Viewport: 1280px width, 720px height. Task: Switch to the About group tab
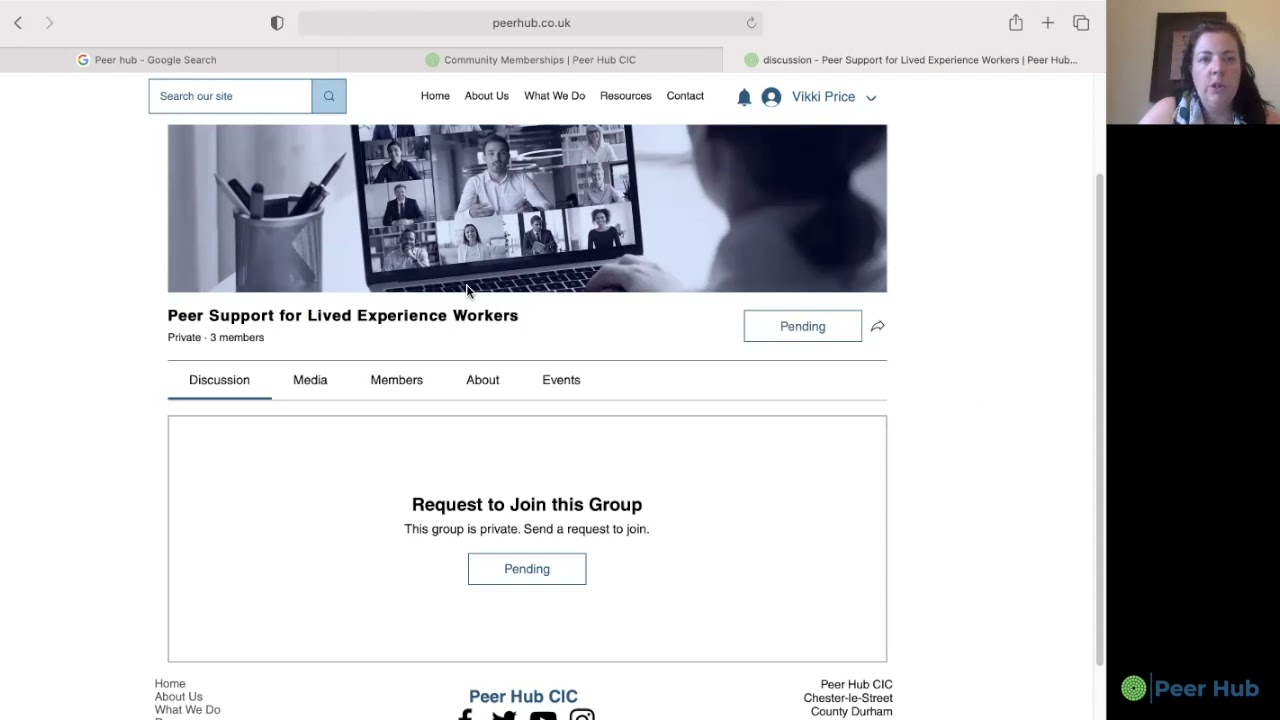(482, 380)
